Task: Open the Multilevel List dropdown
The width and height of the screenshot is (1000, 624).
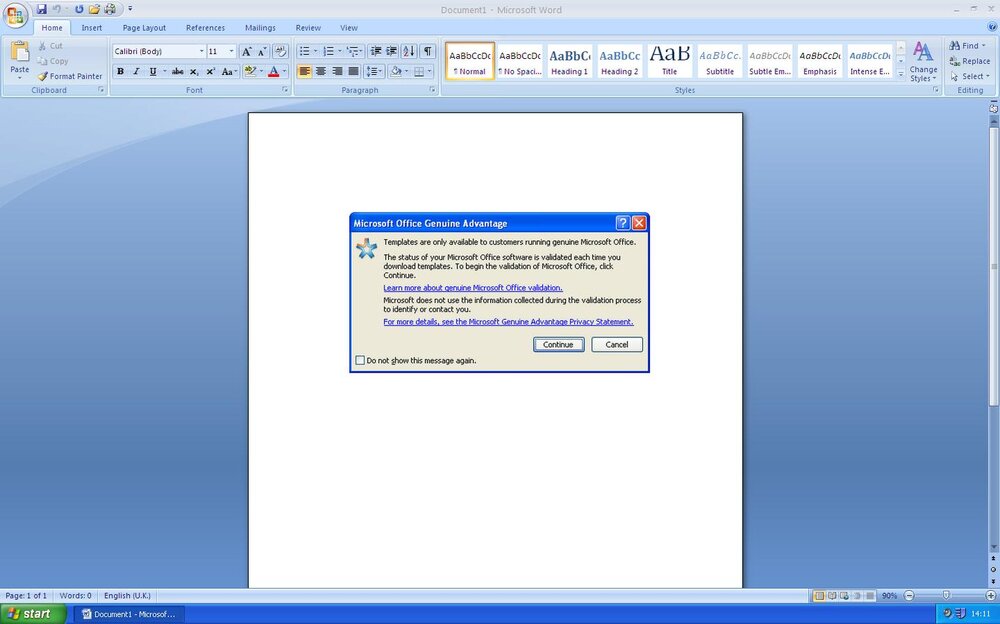Action: coord(355,52)
